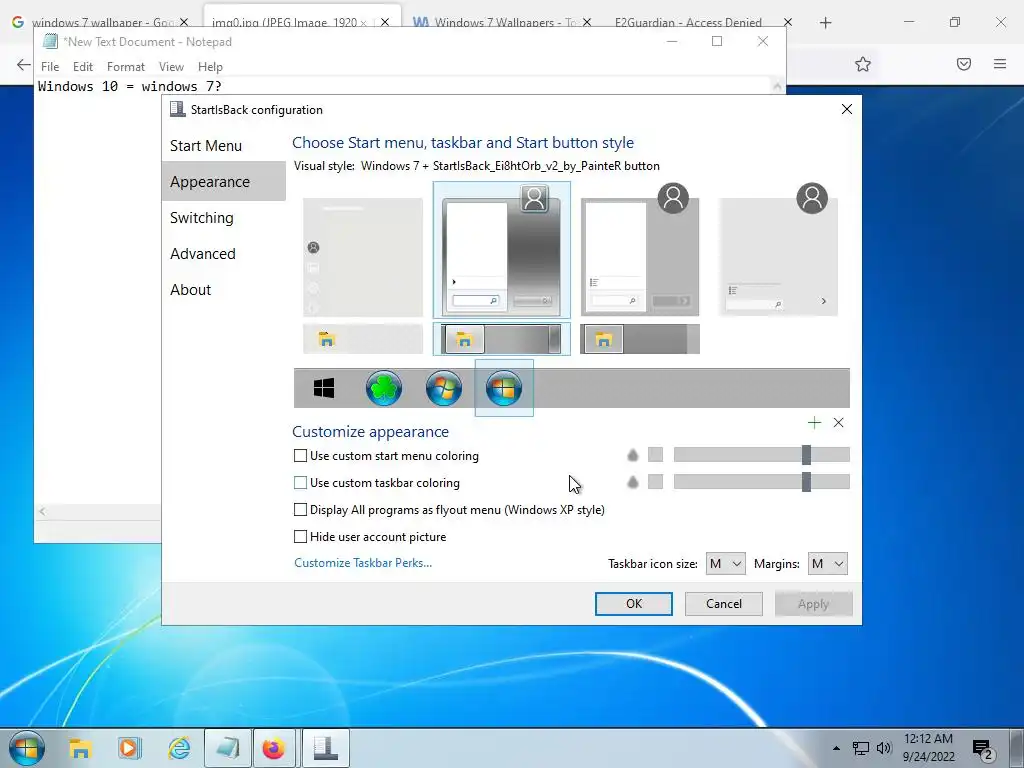Switch to Firefox on the taskbar
The image size is (1024, 768).
tap(275, 748)
